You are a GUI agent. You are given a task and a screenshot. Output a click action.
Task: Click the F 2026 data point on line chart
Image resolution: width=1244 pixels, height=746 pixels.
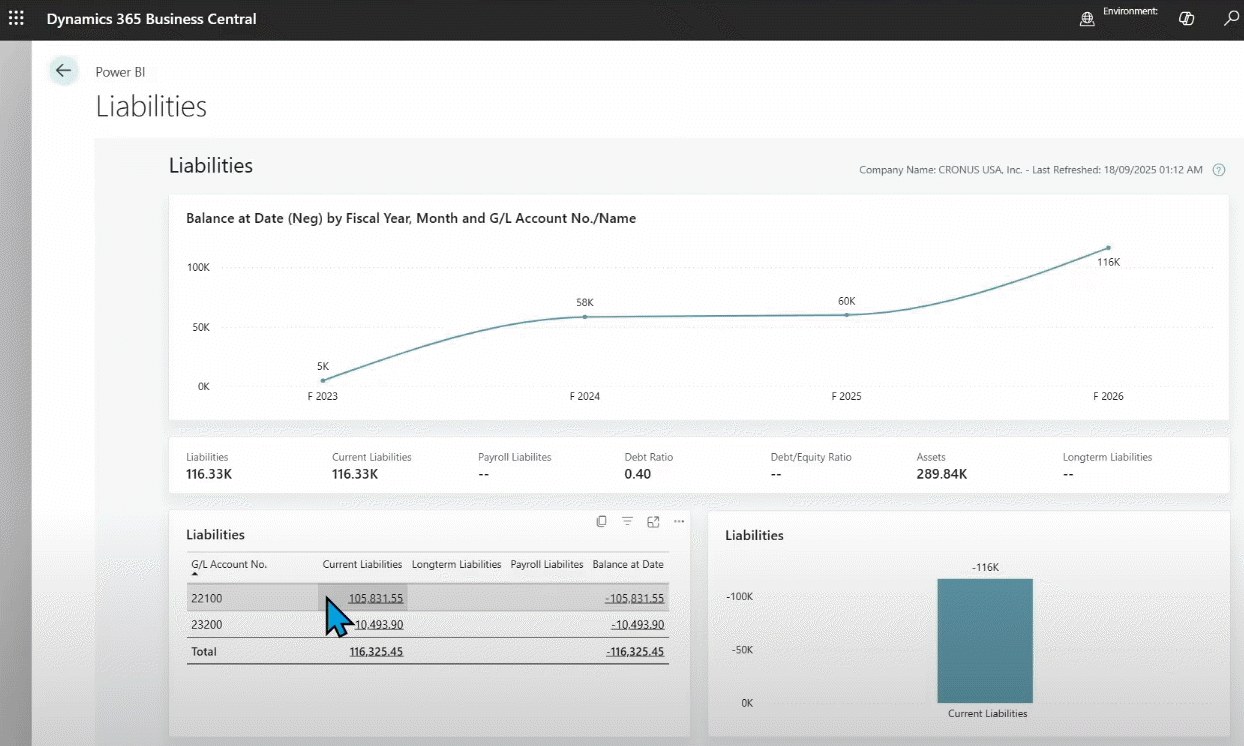(1108, 248)
